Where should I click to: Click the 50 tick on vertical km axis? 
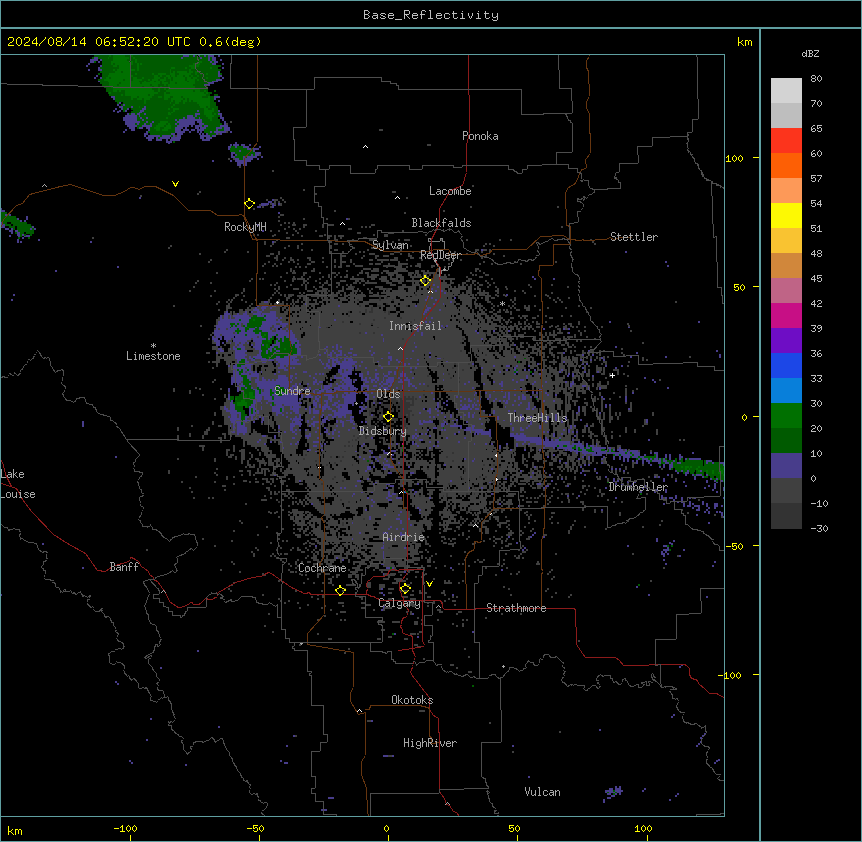pyautogui.click(x=739, y=287)
